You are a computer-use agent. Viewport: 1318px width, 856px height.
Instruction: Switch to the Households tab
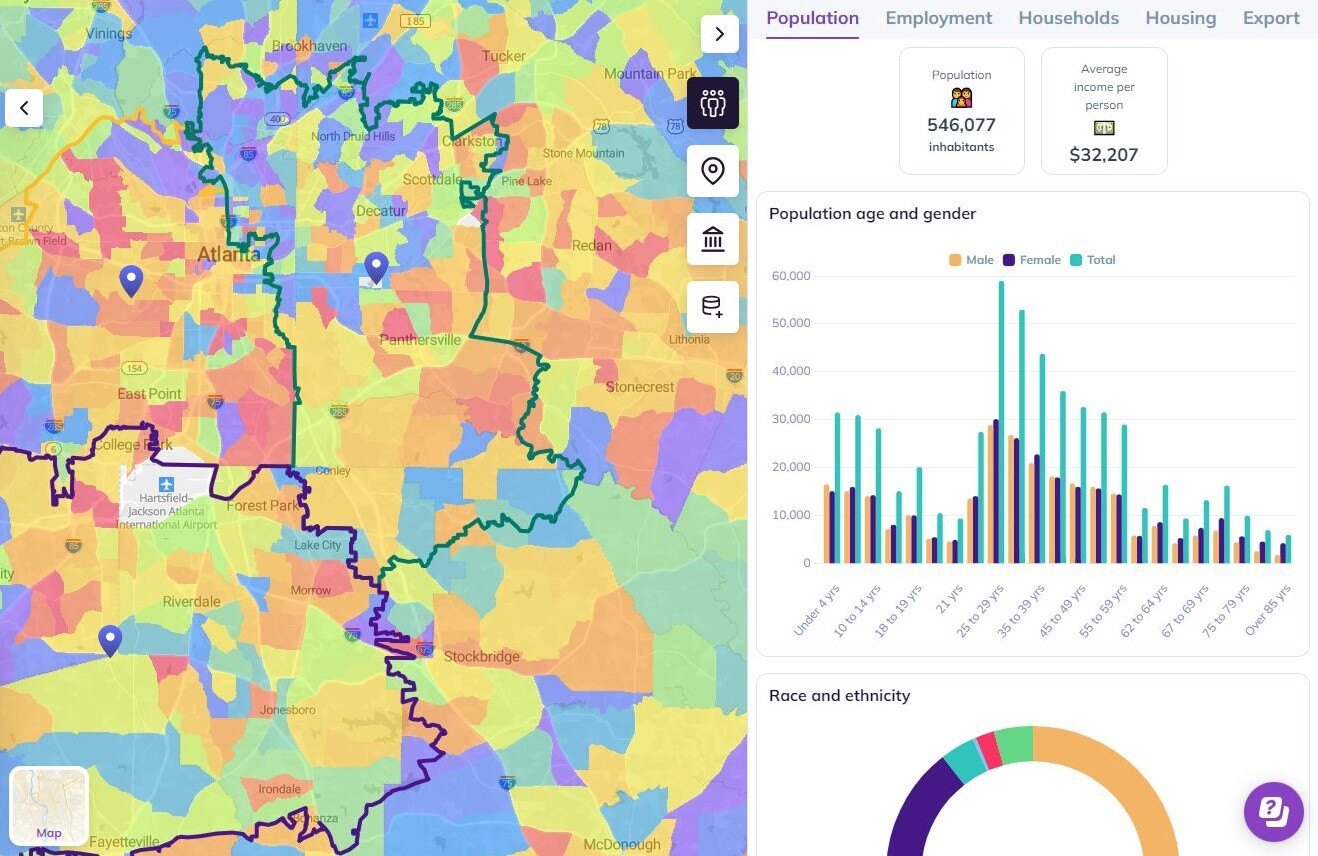1068,18
